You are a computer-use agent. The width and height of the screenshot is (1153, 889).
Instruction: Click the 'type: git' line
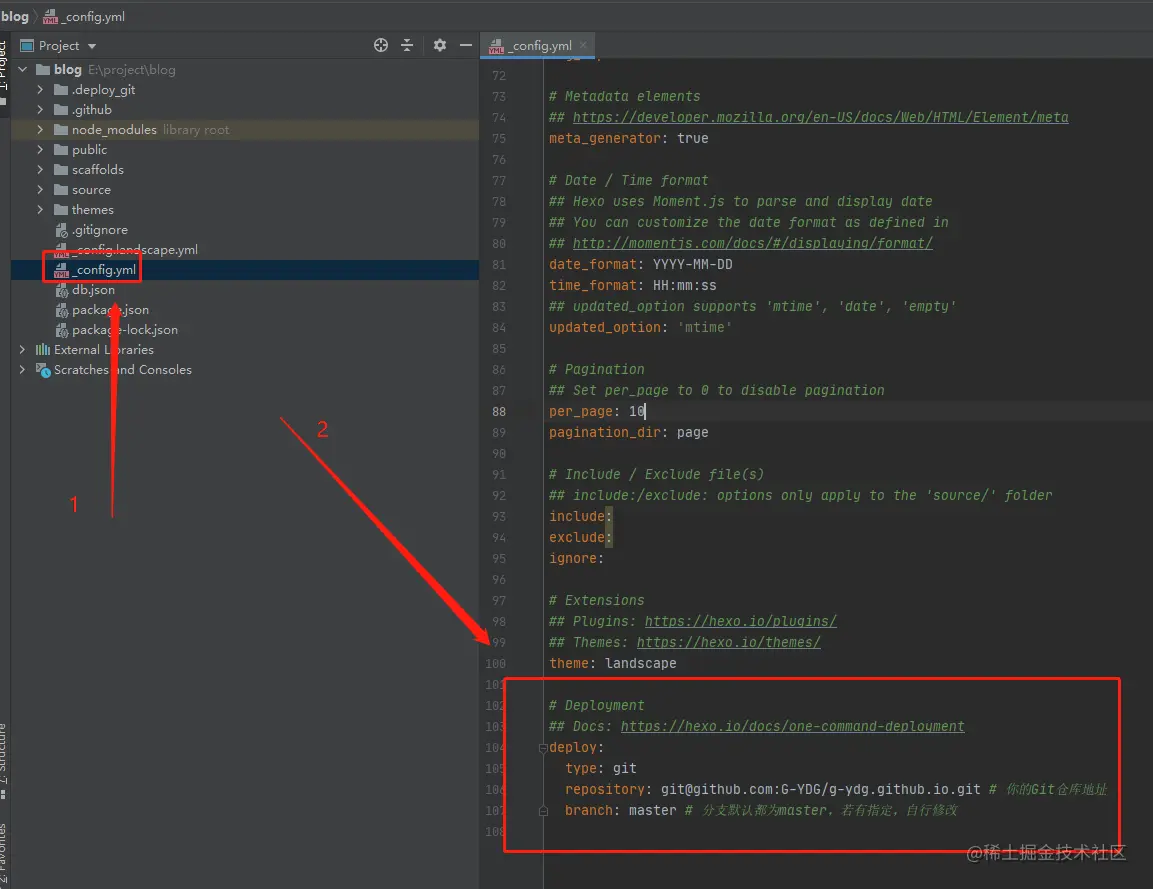point(601,768)
